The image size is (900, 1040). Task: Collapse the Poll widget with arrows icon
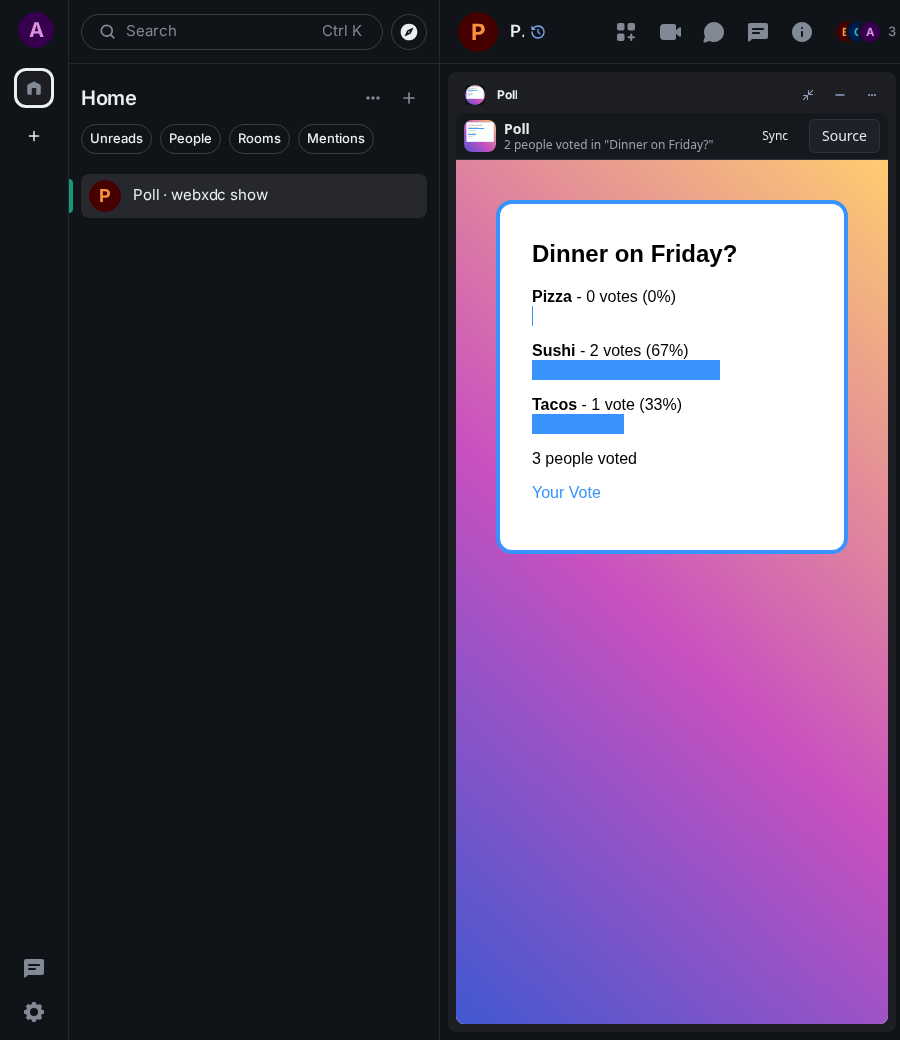808,95
